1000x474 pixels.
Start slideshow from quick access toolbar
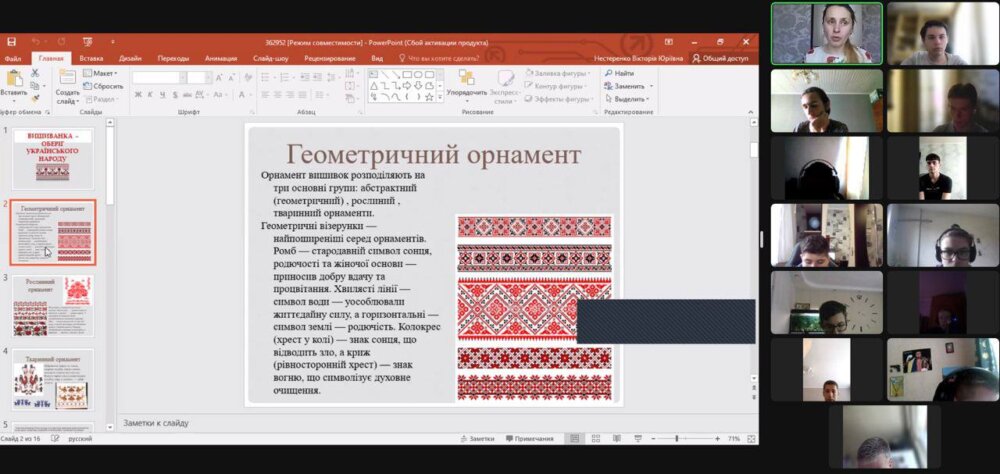(88, 42)
